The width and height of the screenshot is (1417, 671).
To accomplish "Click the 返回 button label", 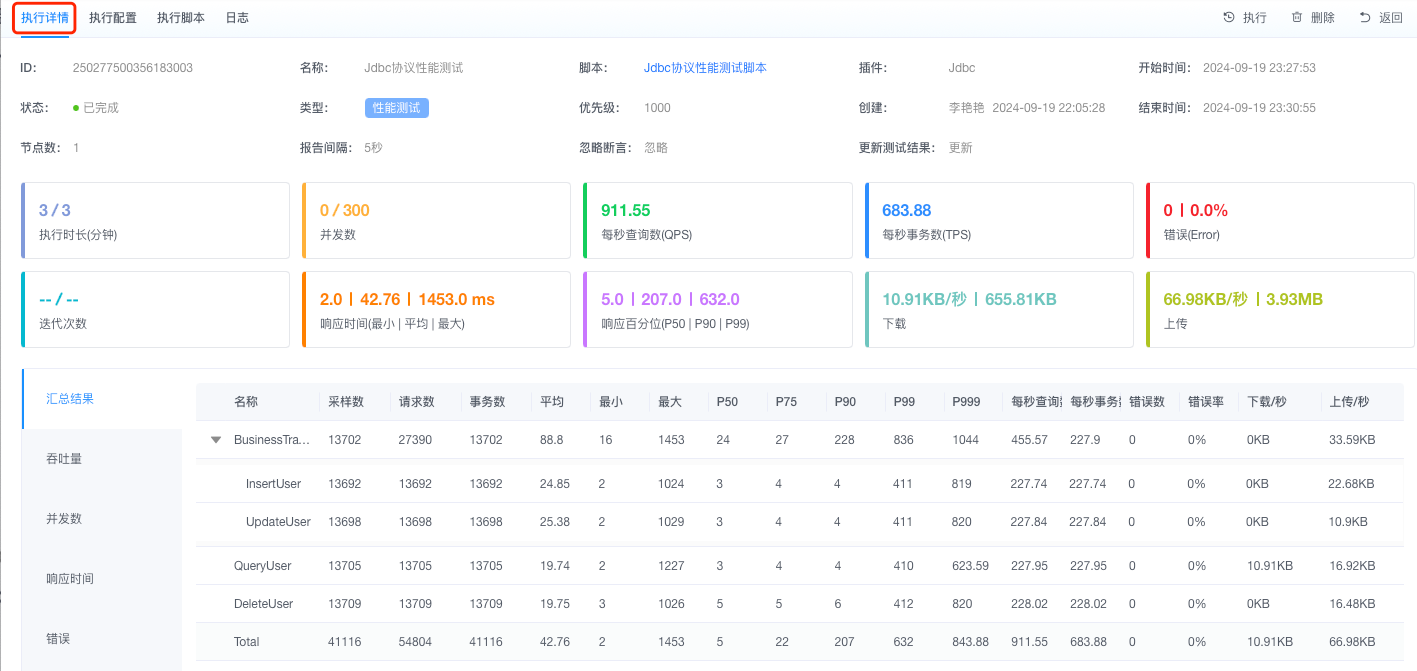I will click(x=1391, y=18).
